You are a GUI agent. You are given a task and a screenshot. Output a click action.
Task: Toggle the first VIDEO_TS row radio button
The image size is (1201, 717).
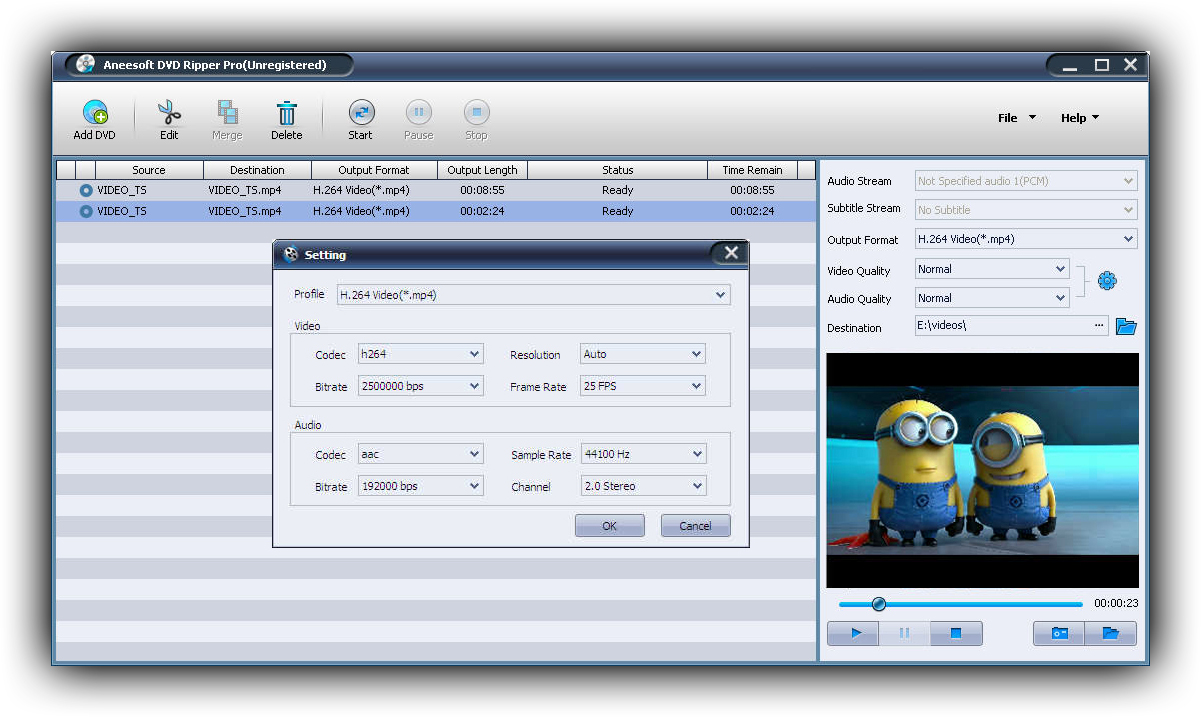(86, 190)
